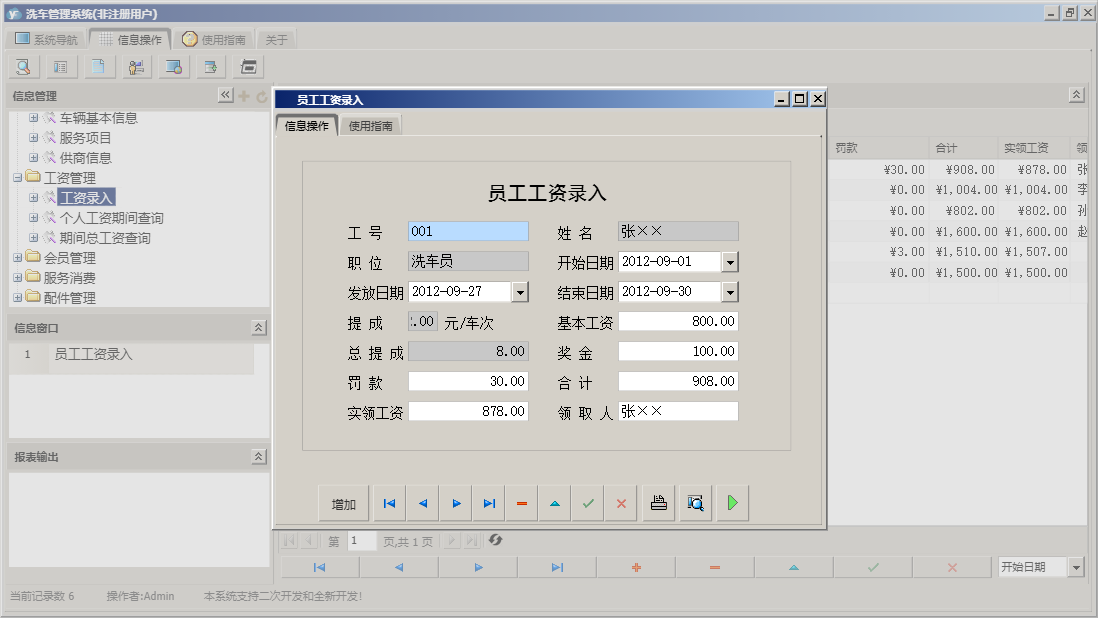Screen dimensions: 1098x618
Task: Jump to the last record with the arrow icon
Action: [x=488, y=503]
